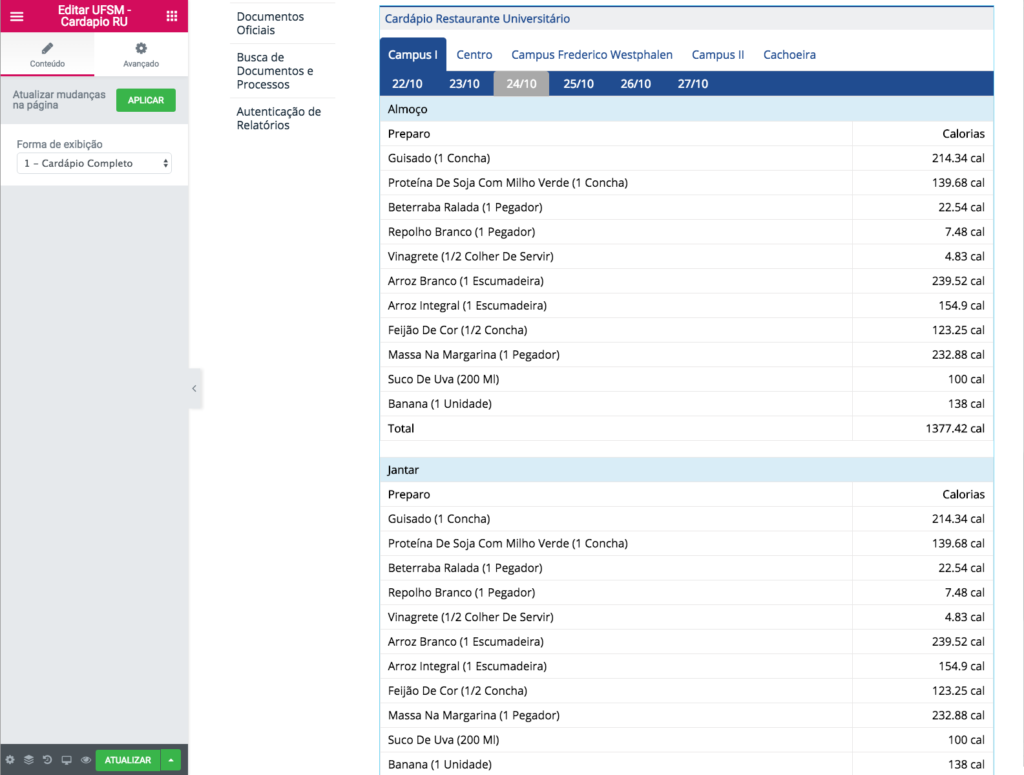Collapse the editor panel with arrow handle

click(x=194, y=388)
